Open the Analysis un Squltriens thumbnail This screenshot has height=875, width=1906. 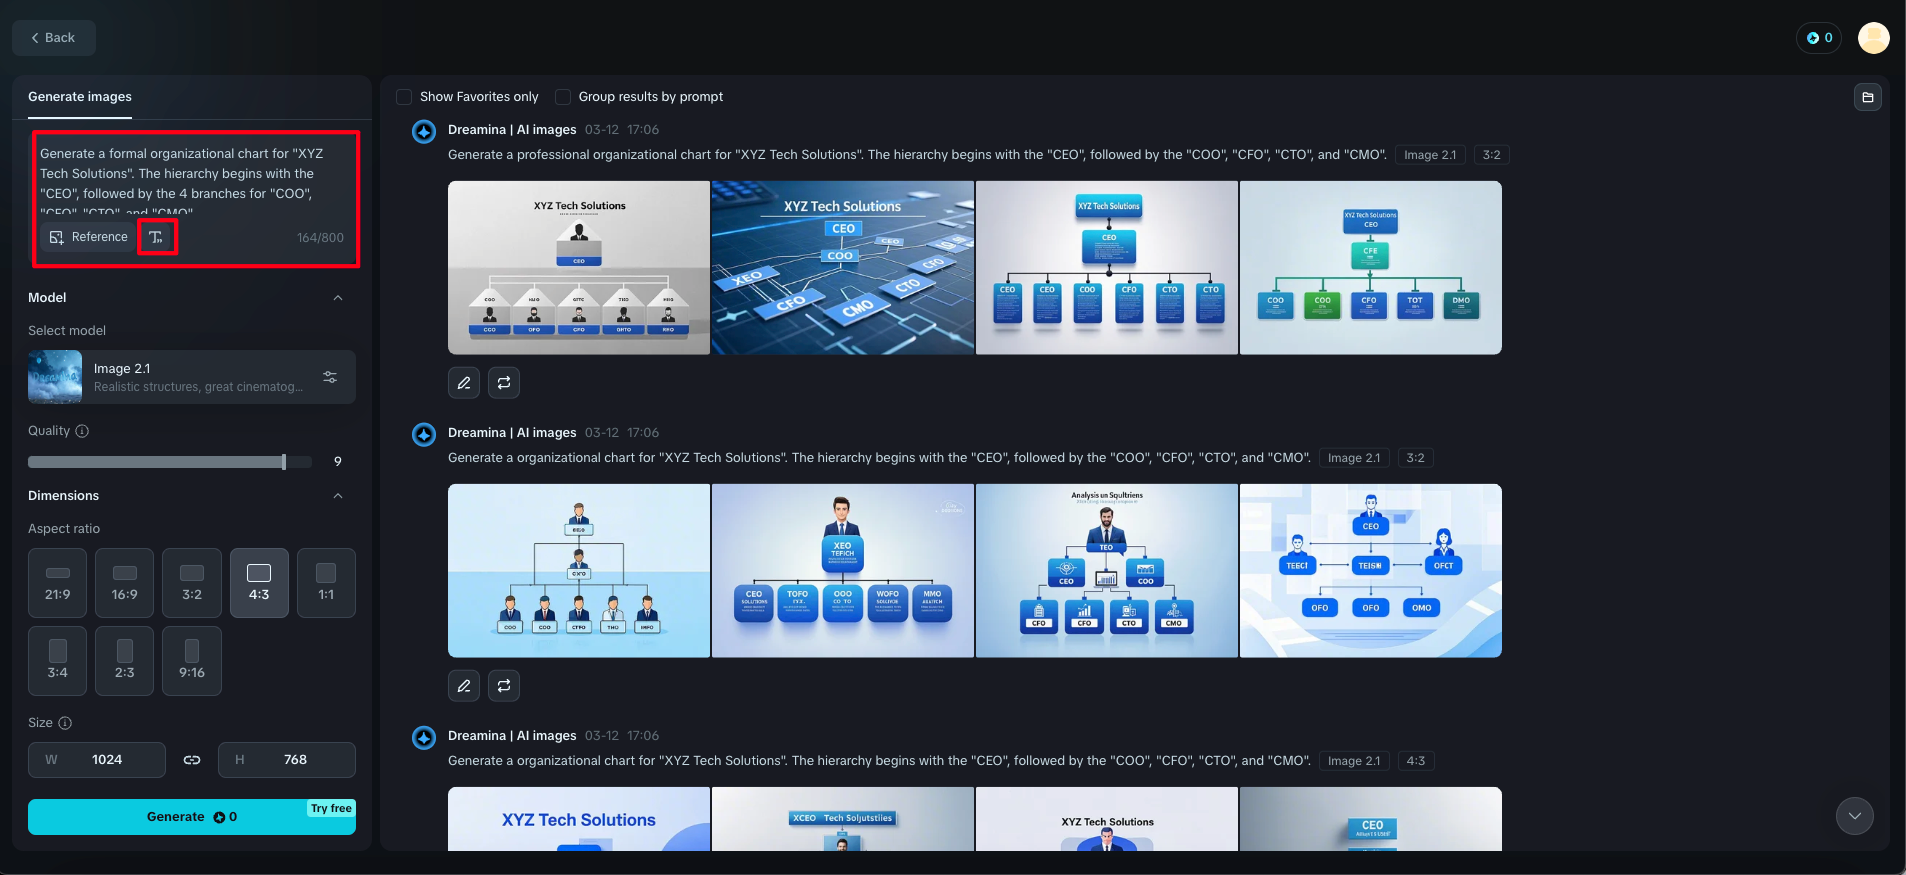click(1107, 571)
